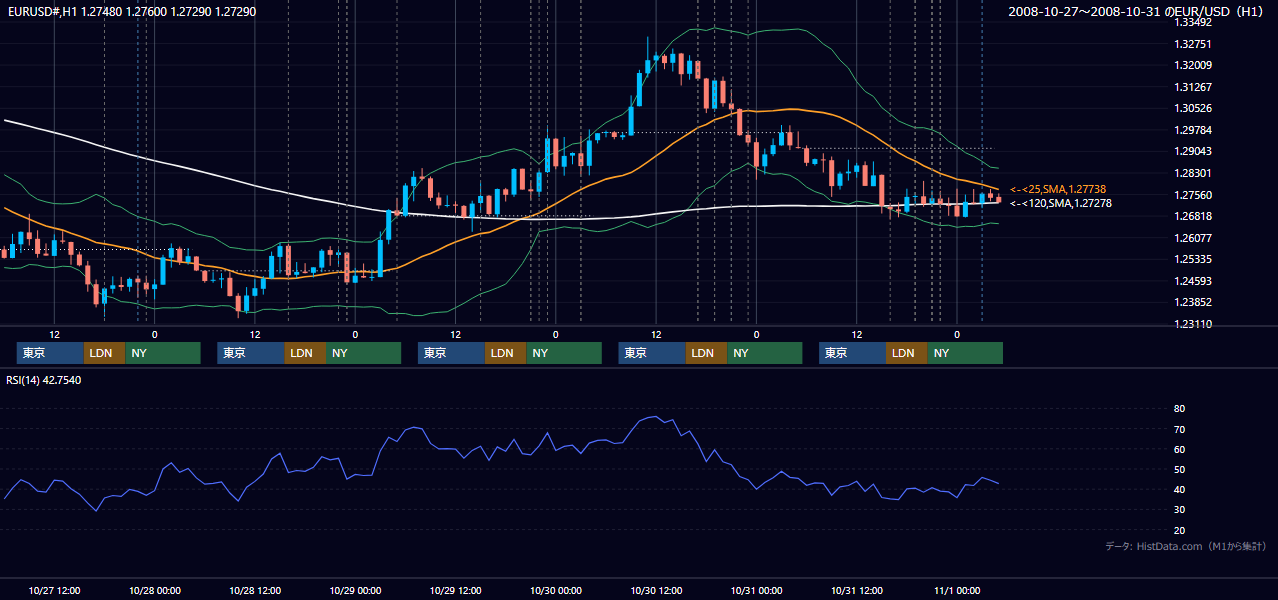Click price axis label 1.31267
The height and width of the screenshot is (600, 1278).
pyautogui.click(x=1194, y=87)
